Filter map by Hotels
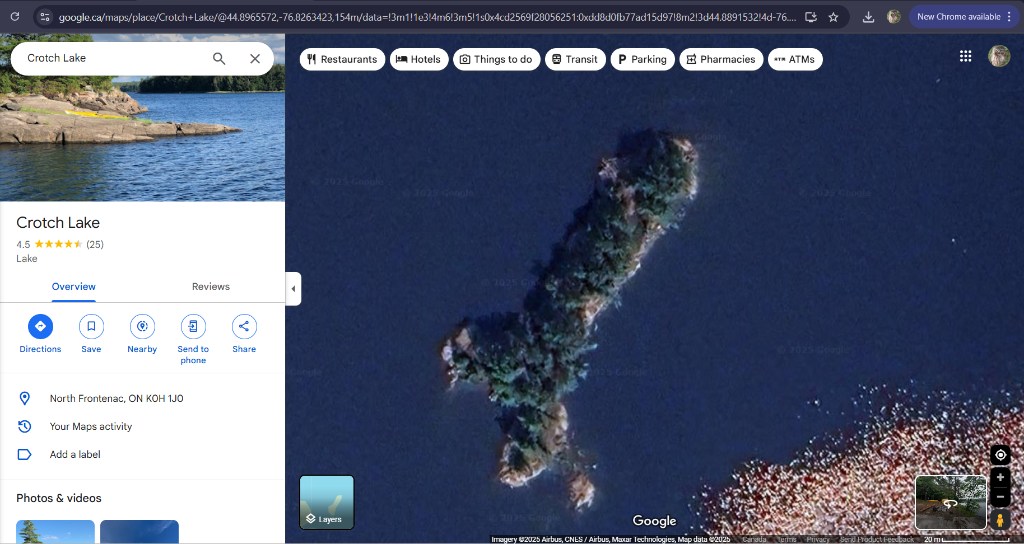 click(418, 60)
